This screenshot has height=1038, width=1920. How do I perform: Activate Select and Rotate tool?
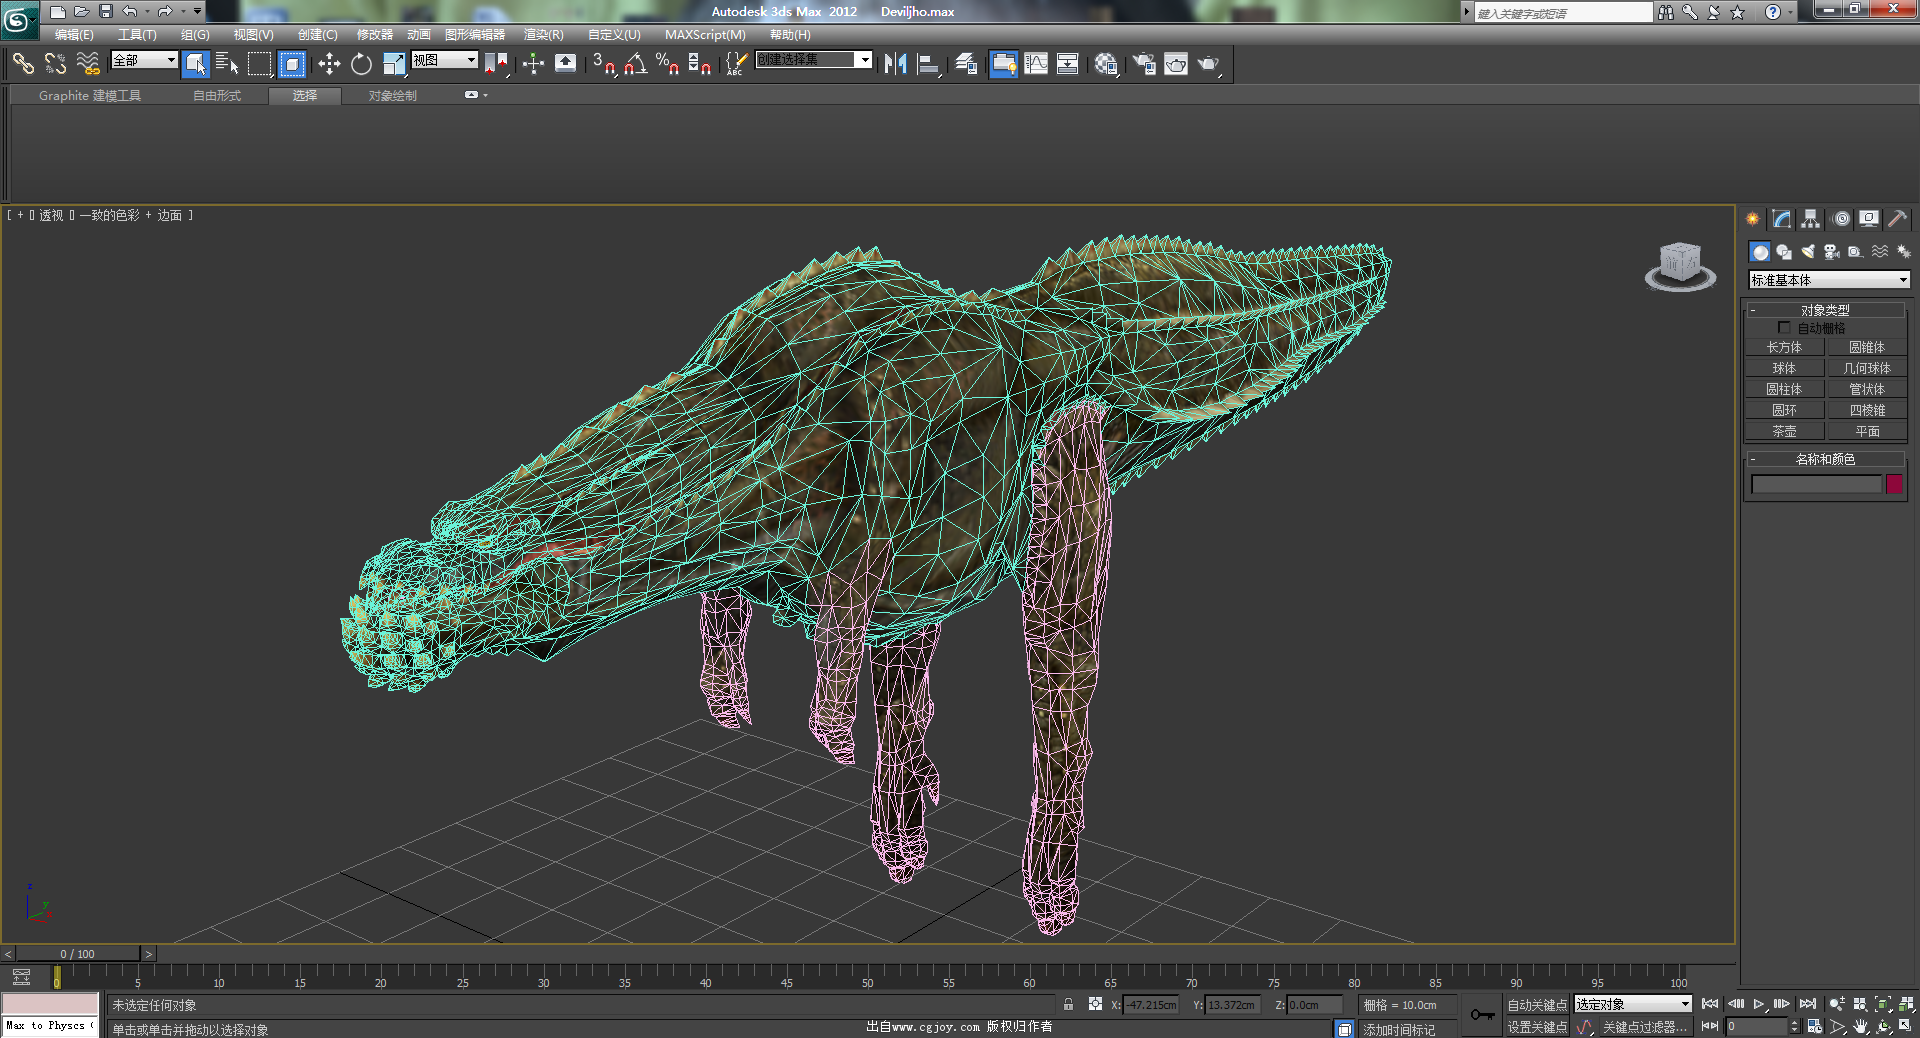click(361, 64)
